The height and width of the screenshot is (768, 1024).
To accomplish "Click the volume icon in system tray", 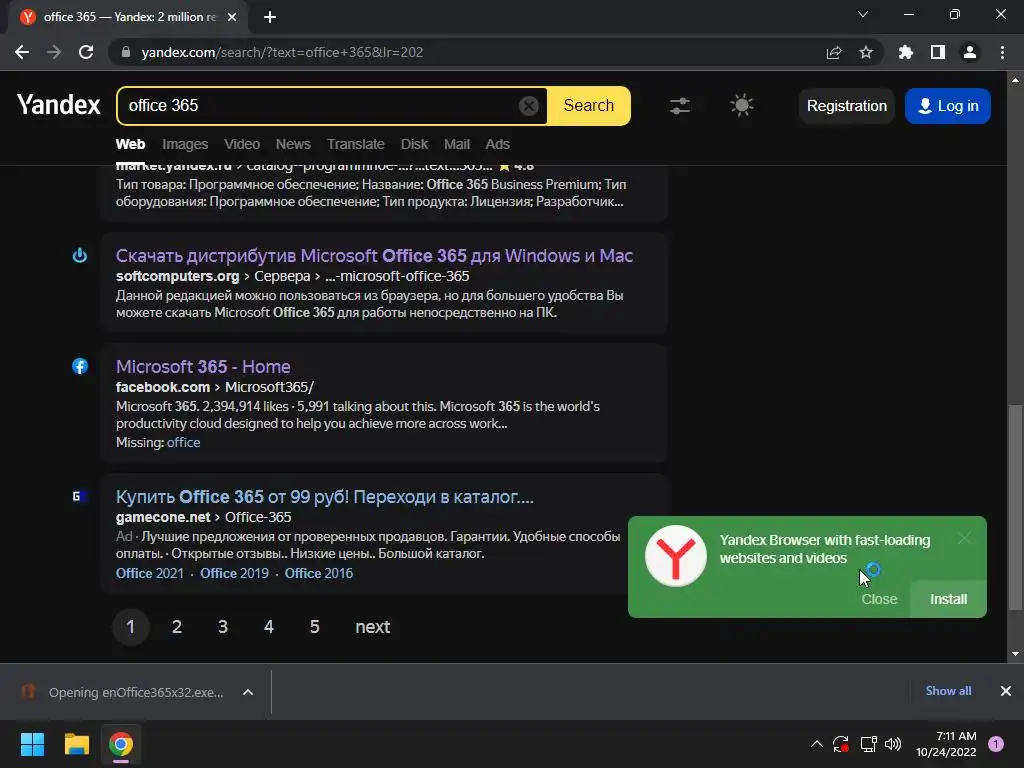I will pos(893,744).
